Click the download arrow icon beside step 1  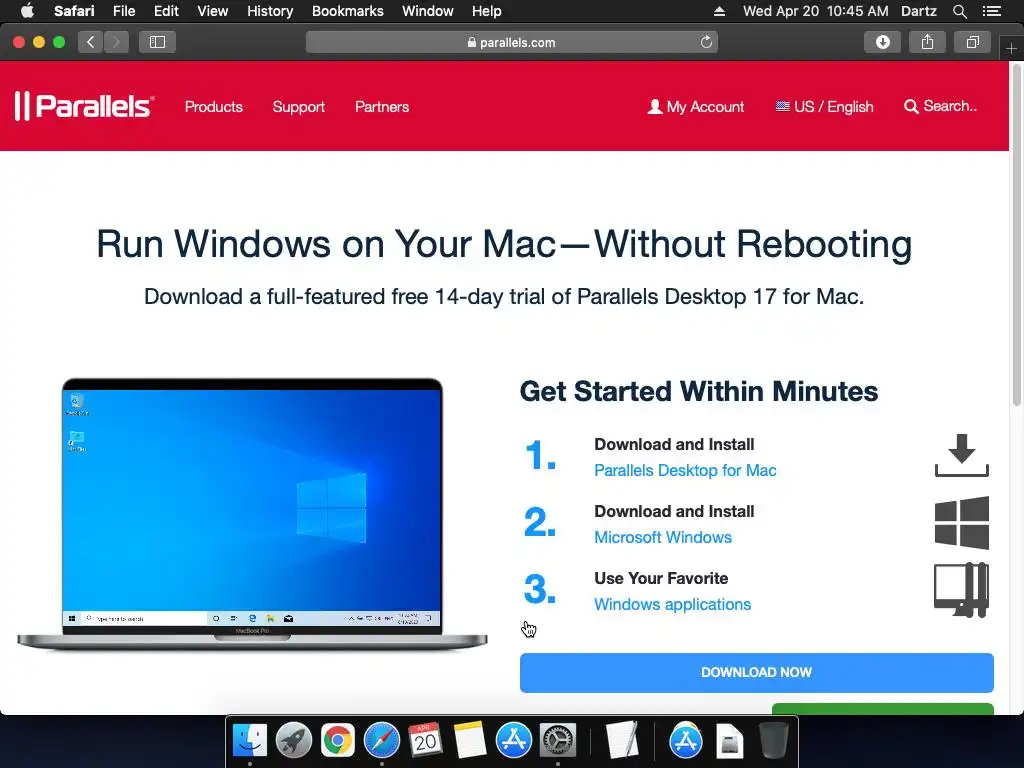click(x=962, y=455)
